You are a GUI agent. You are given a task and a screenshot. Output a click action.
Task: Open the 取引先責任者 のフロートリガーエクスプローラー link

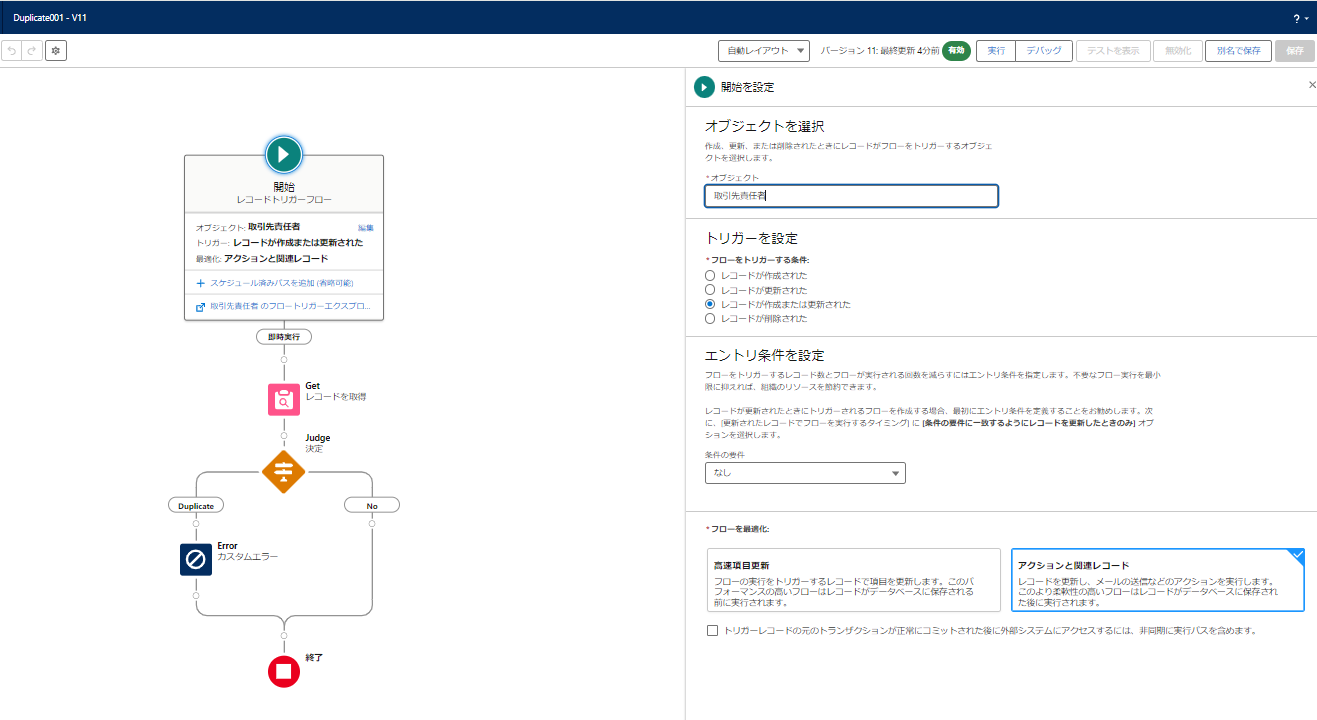click(x=290, y=306)
